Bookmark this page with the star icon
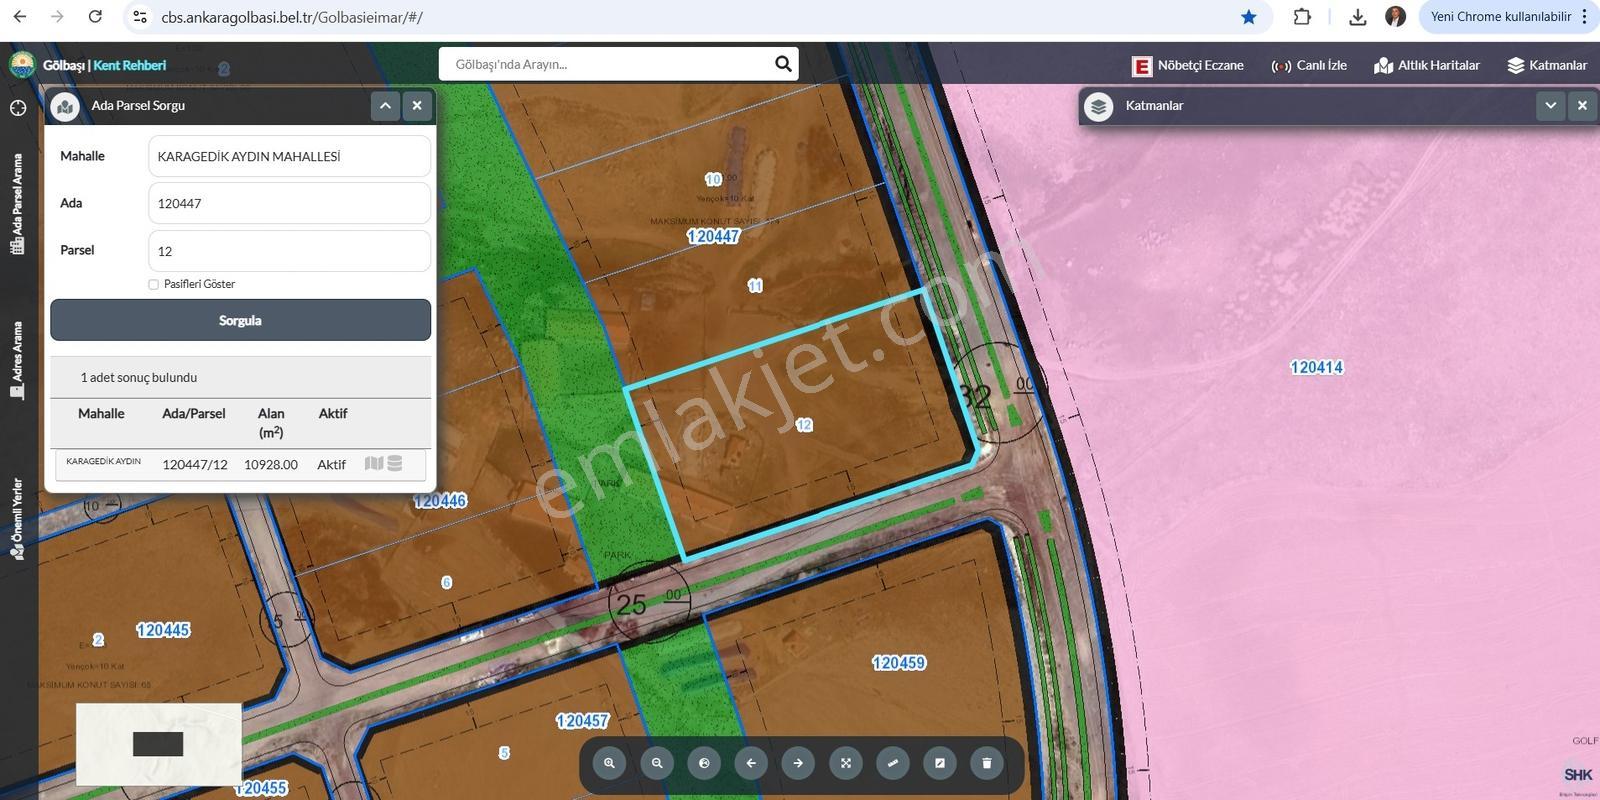The width and height of the screenshot is (1600, 800). click(1249, 17)
